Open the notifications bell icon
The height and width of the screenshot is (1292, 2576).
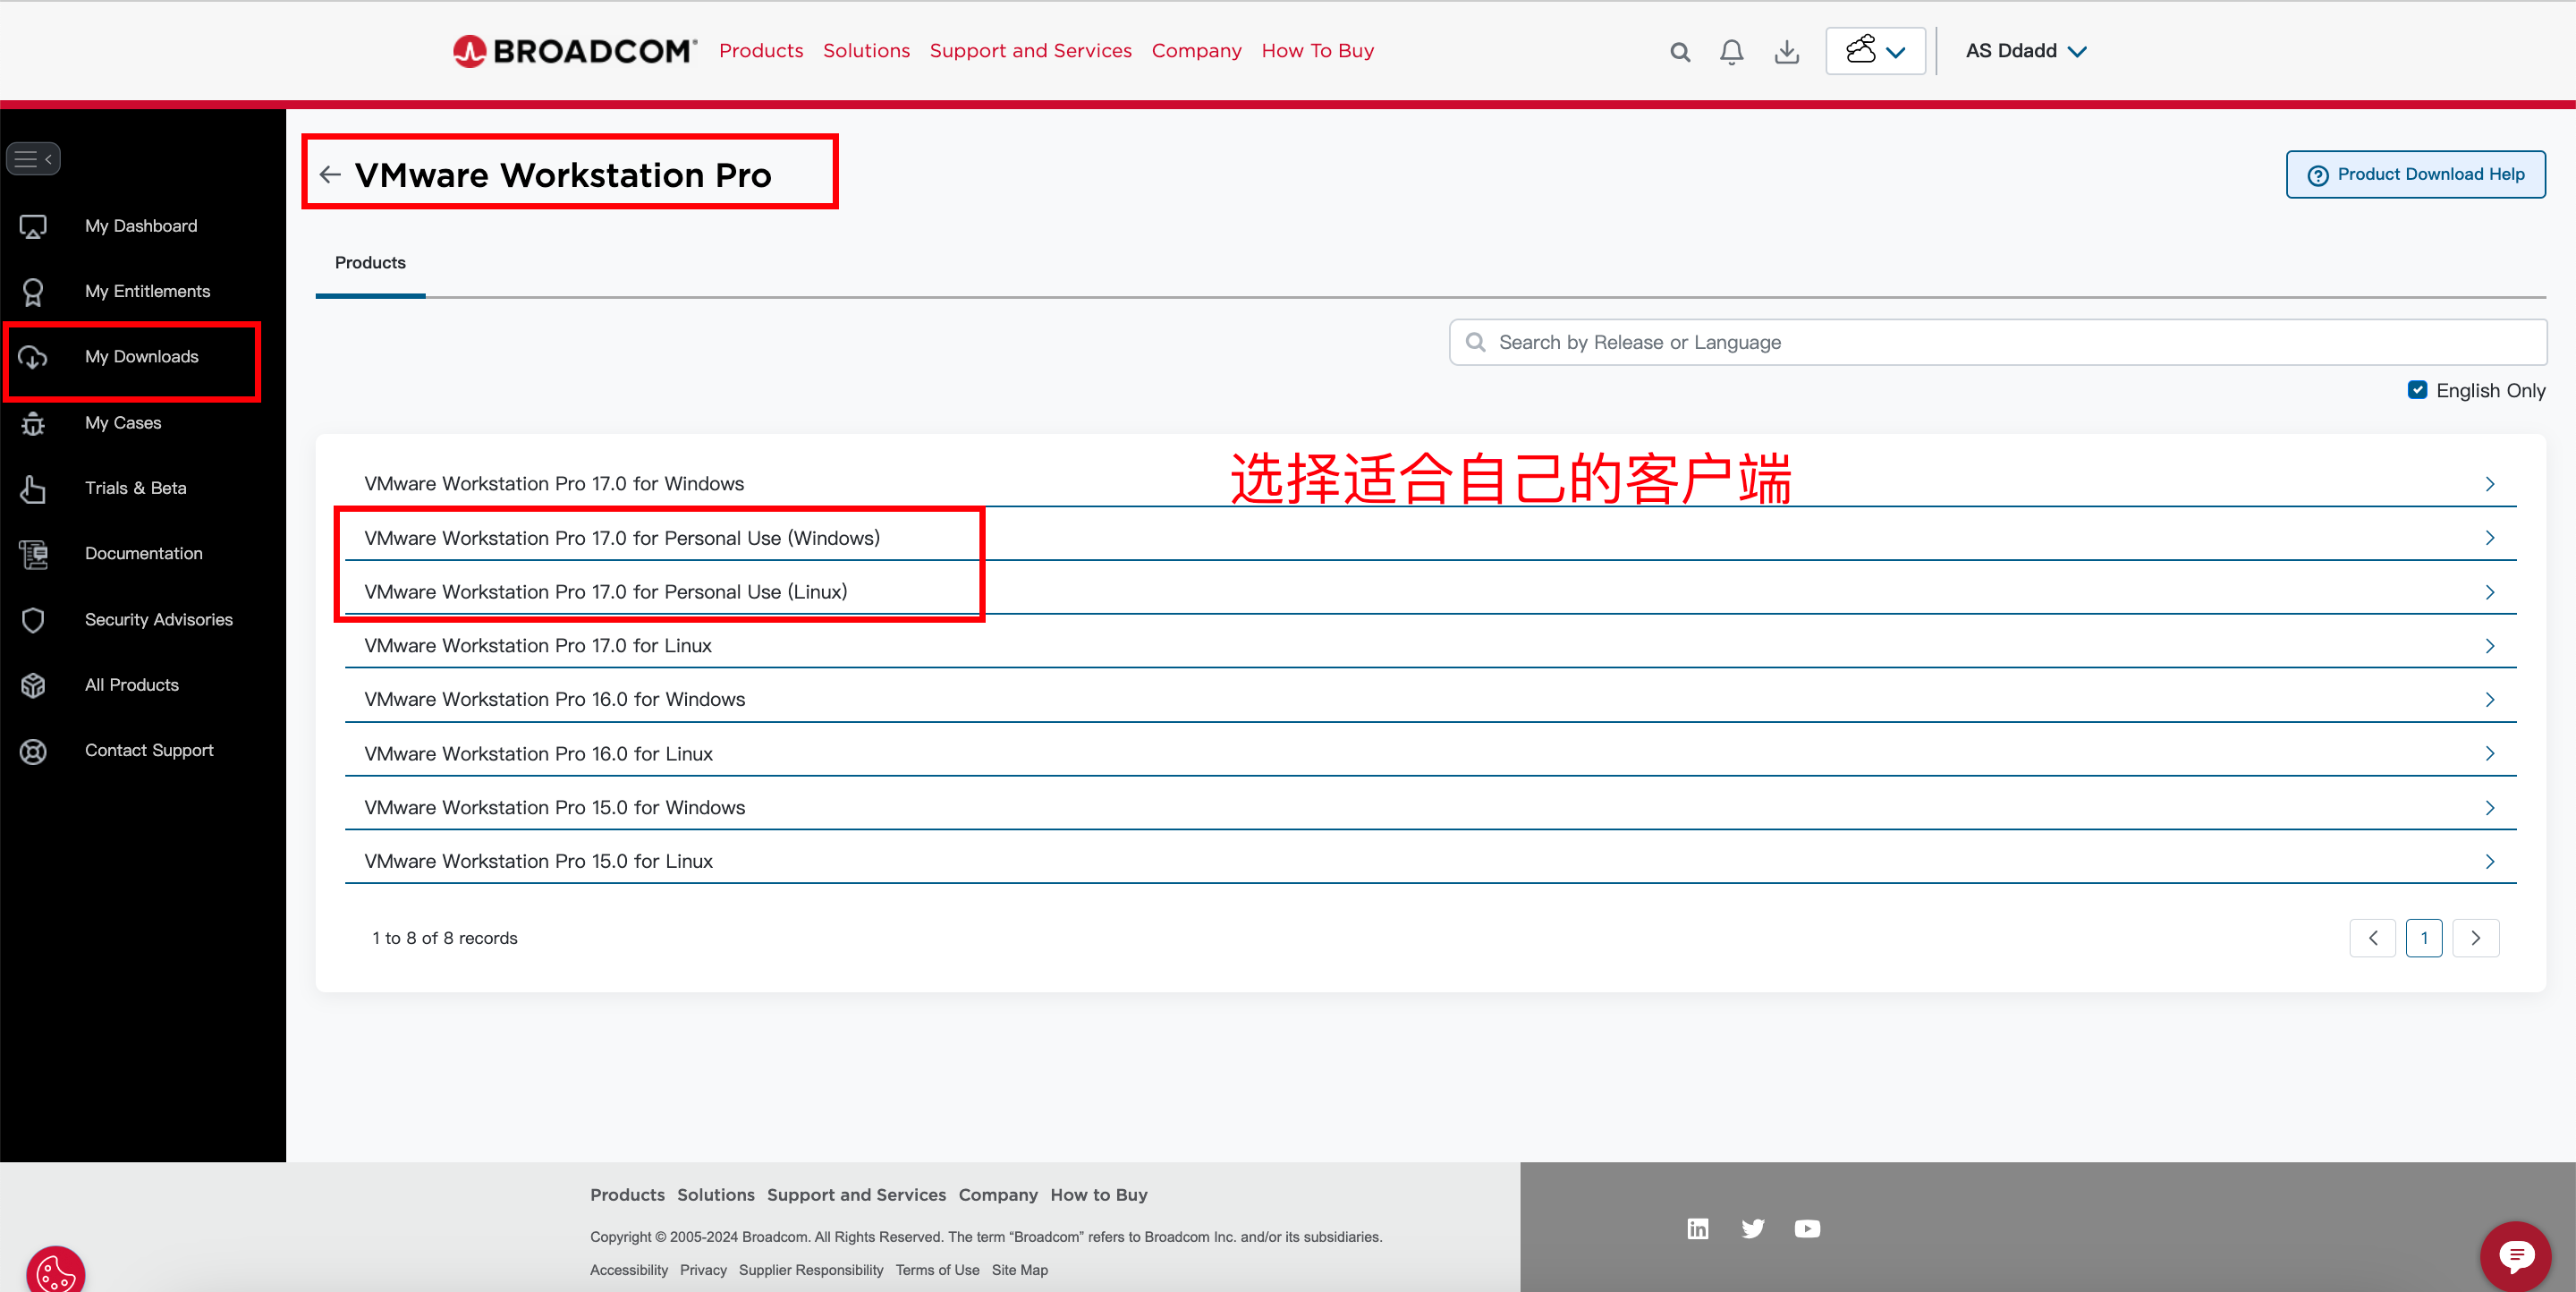coord(1732,51)
